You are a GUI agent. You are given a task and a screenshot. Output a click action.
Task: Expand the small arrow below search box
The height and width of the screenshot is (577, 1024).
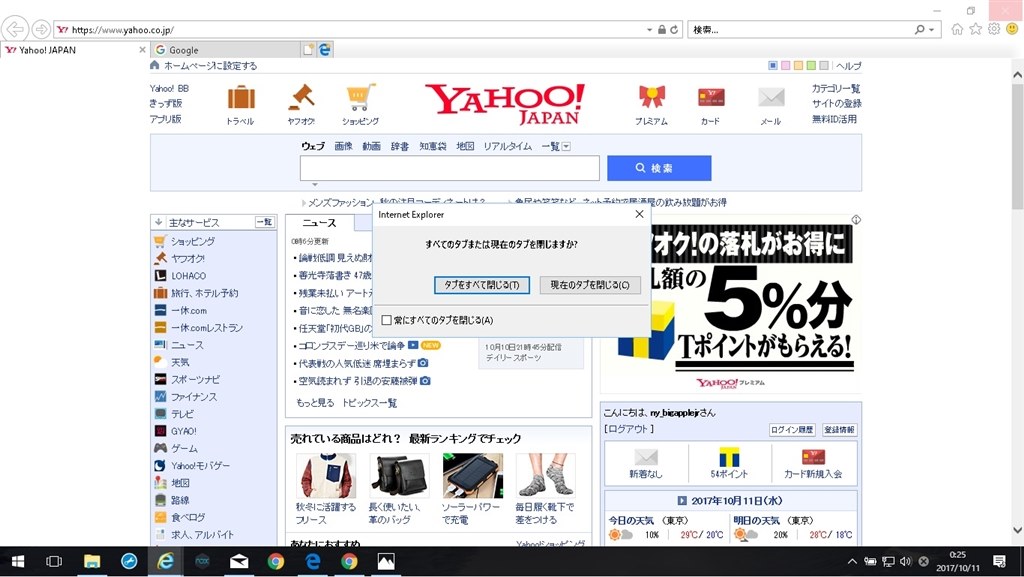tap(315, 185)
